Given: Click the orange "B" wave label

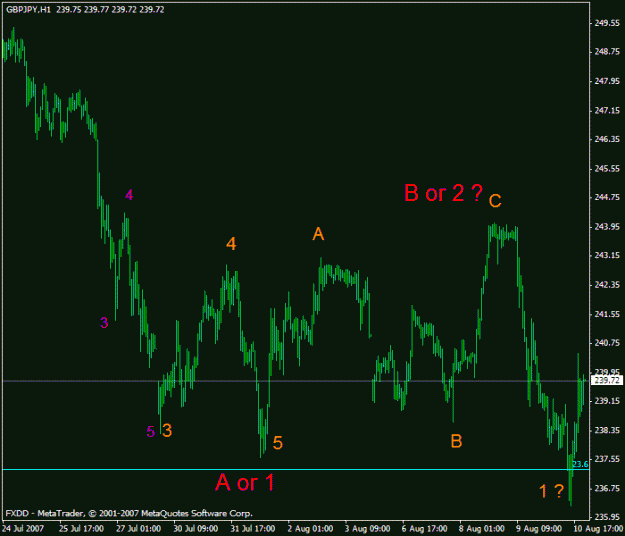Looking at the screenshot, I should coord(456,442).
